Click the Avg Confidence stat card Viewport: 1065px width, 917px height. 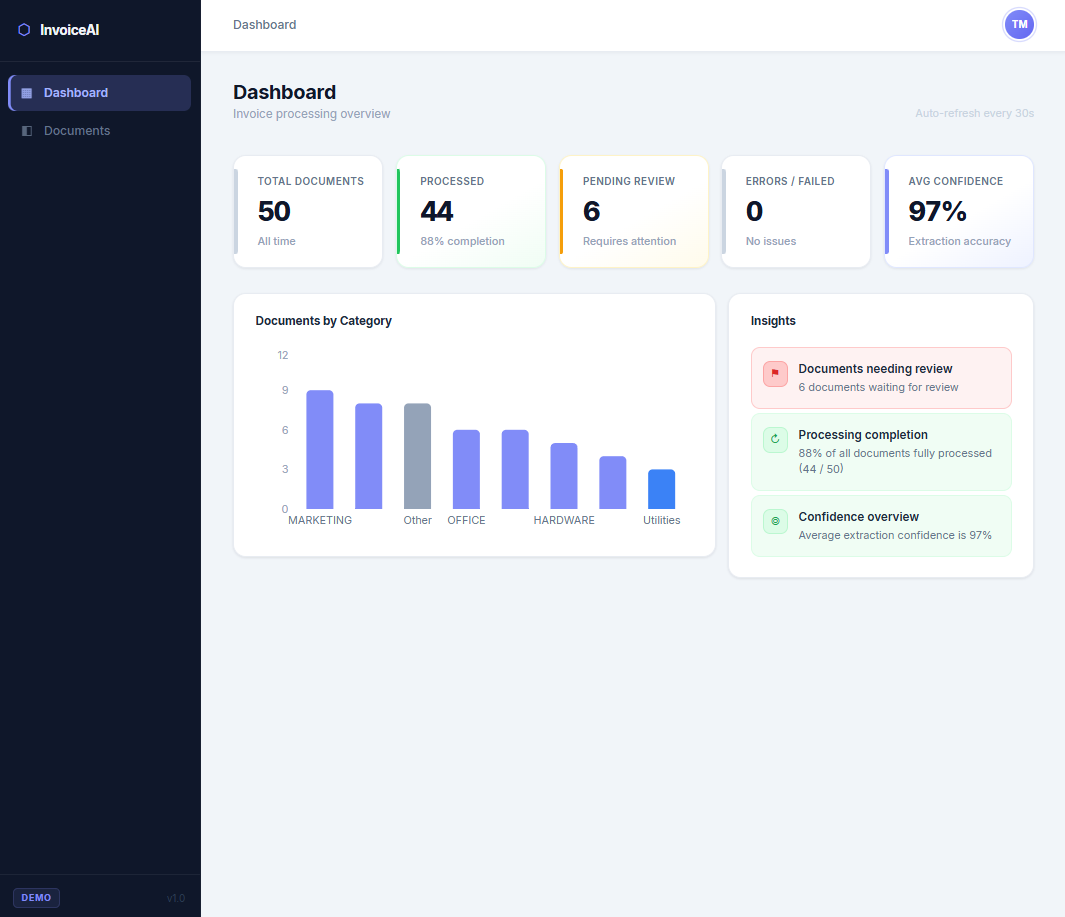pyautogui.click(x=959, y=212)
